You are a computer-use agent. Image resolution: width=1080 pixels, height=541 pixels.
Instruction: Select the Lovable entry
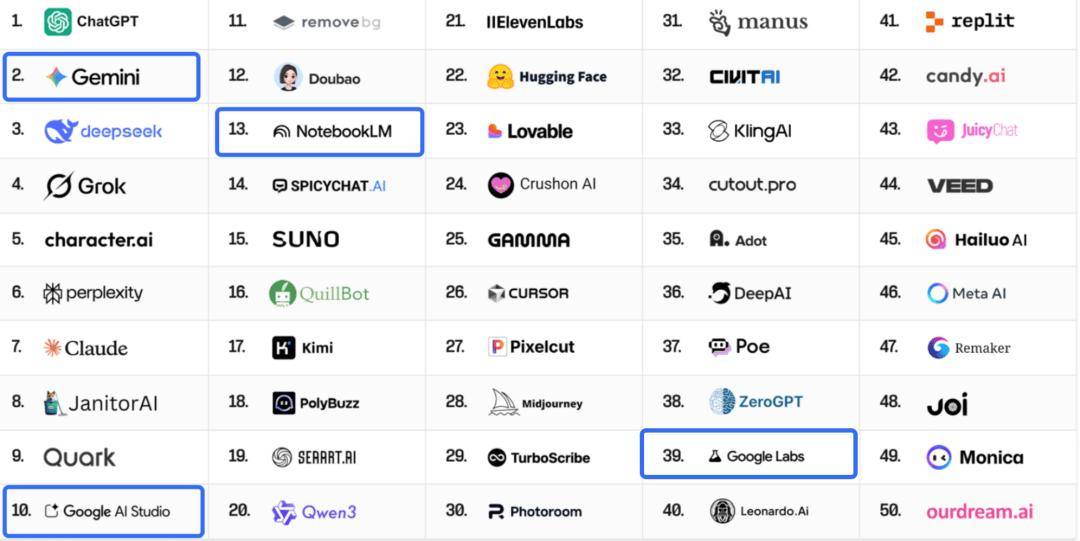click(530, 131)
